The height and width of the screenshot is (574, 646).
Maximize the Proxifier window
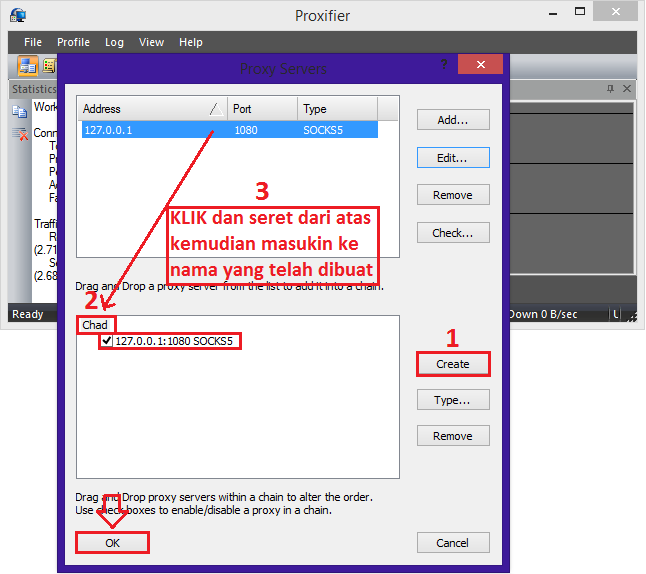(x=580, y=12)
